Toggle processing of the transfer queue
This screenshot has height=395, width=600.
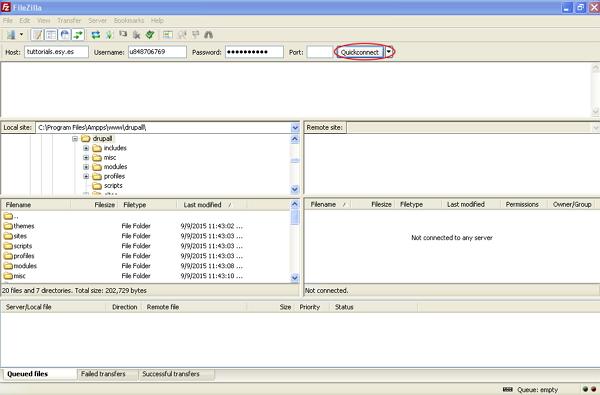coord(109,35)
